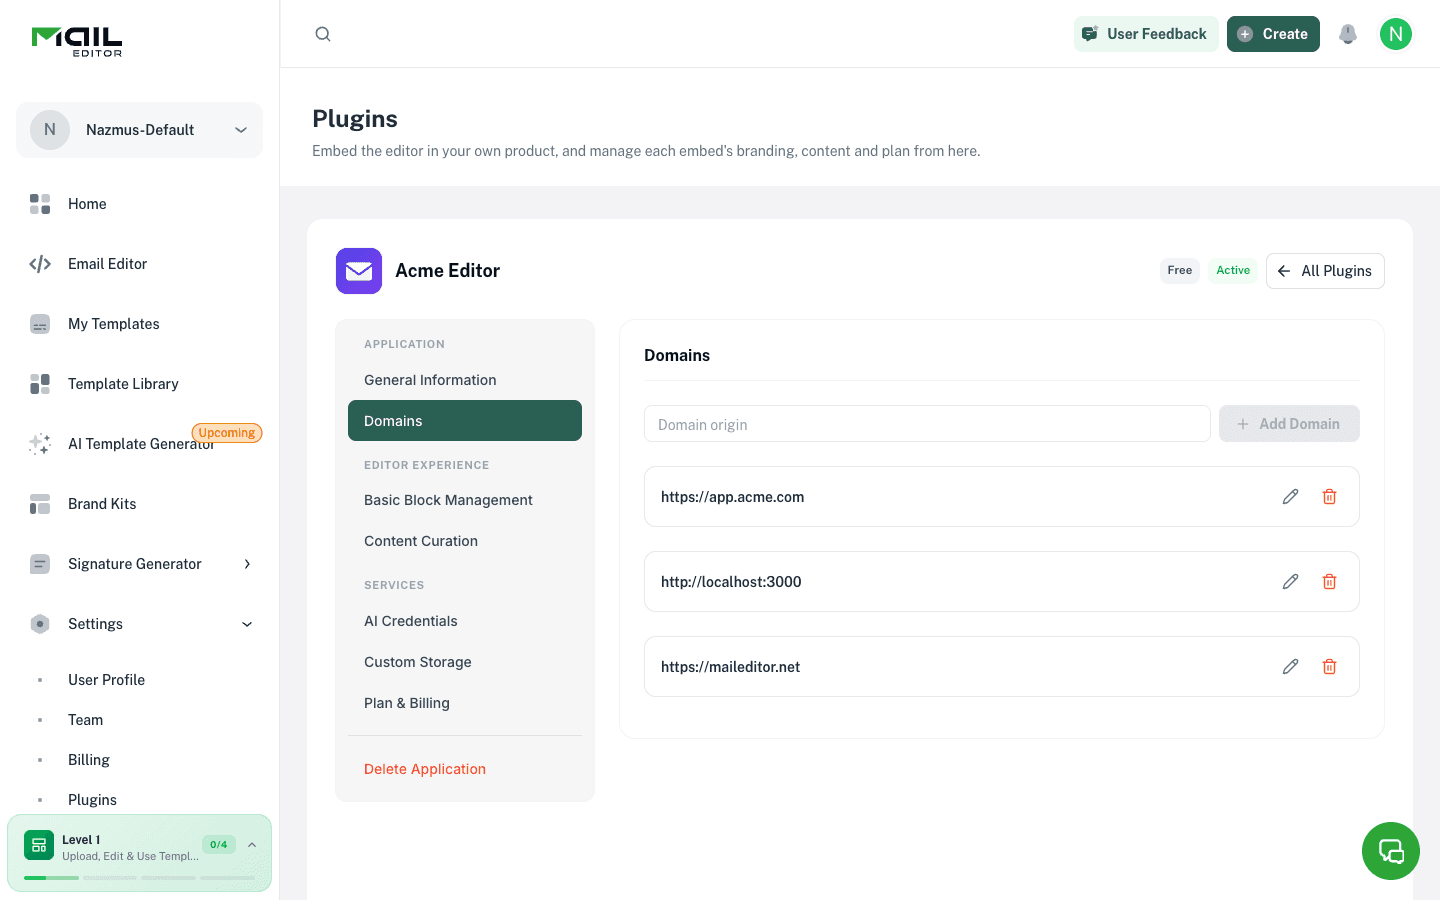Delete the http://localhost:3000 domain
The height and width of the screenshot is (900, 1440).
(1330, 582)
